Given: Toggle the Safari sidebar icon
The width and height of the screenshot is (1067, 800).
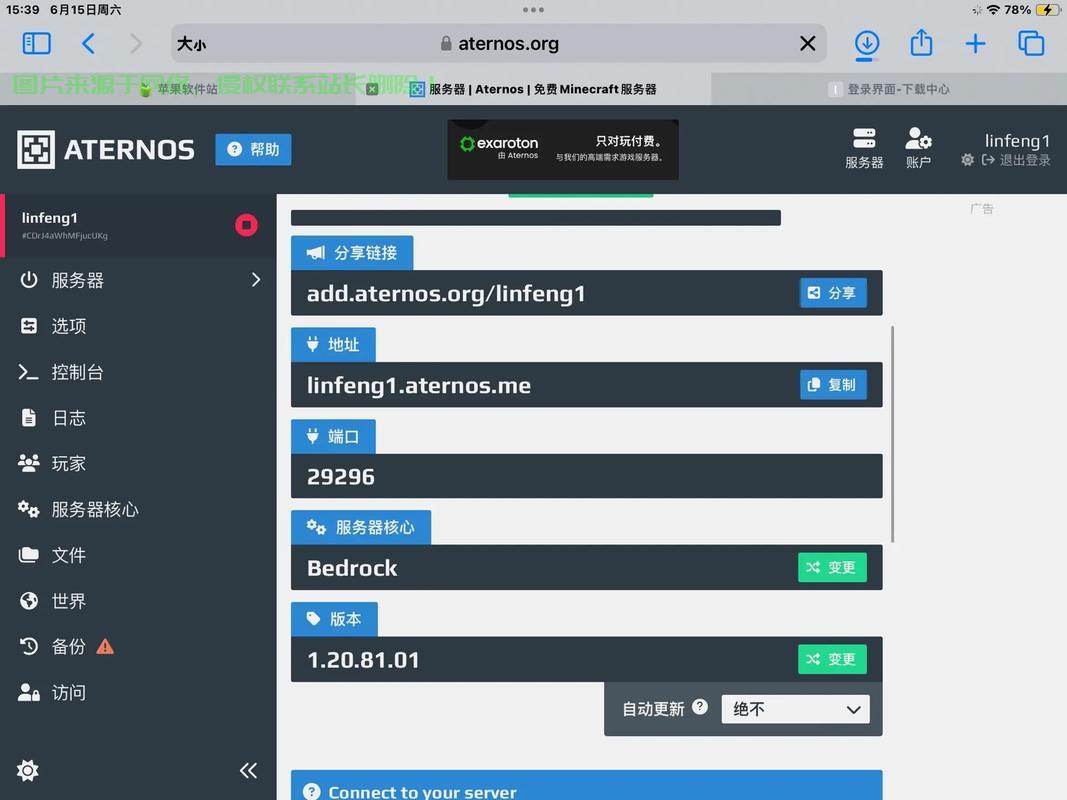Looking at the screenshot, I should click(x=36, y=44).
